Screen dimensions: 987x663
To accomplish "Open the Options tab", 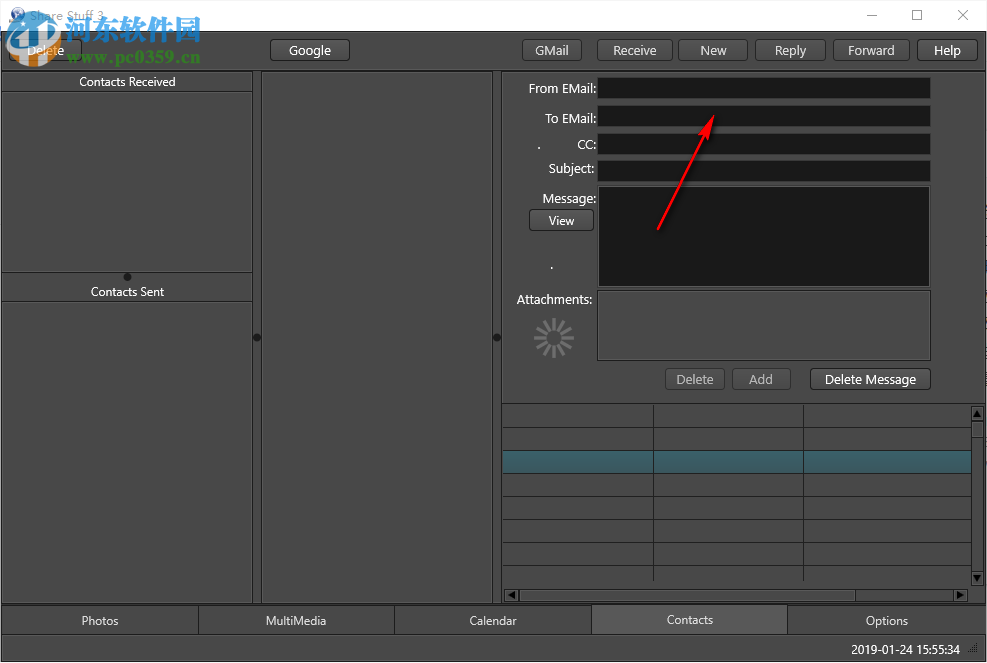I will point(886,620).
